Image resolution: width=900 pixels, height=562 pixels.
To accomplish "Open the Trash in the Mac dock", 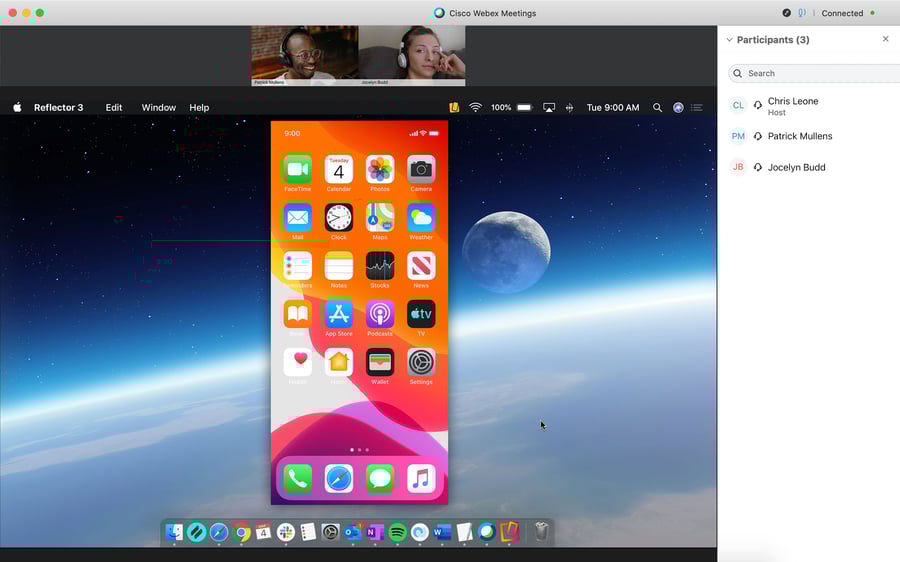I will click(541, 532).
